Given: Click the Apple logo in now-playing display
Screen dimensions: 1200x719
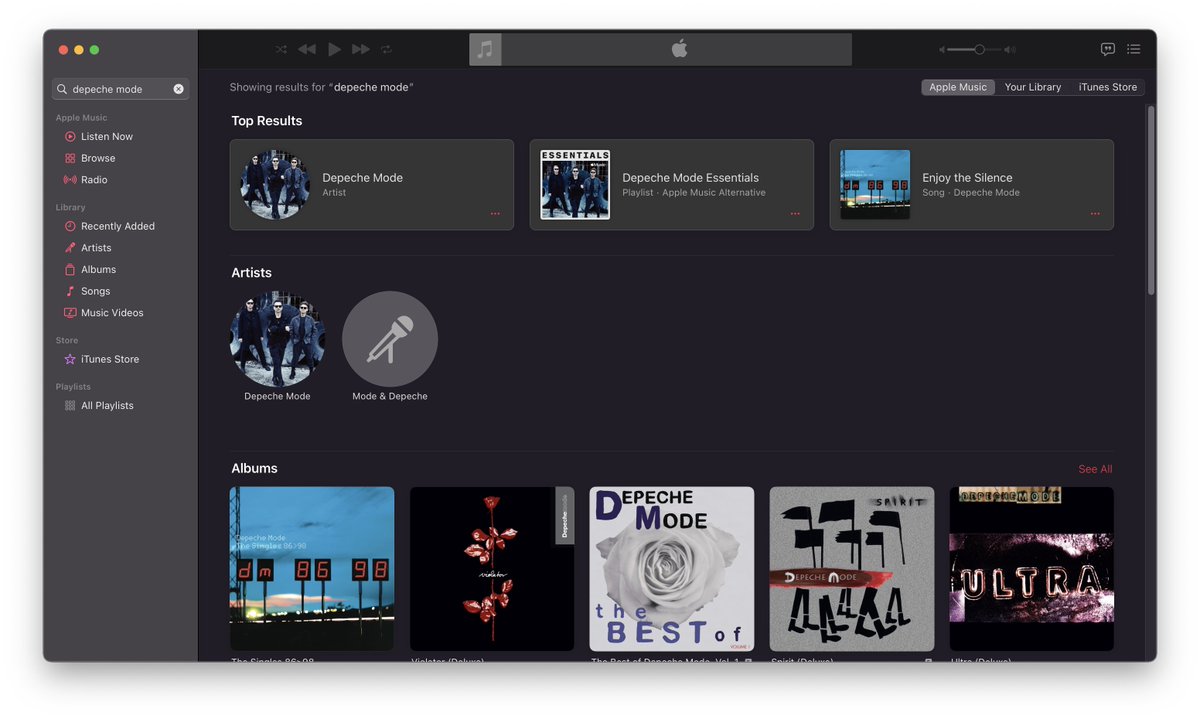Looking at the screenshot, I should 679,49.
